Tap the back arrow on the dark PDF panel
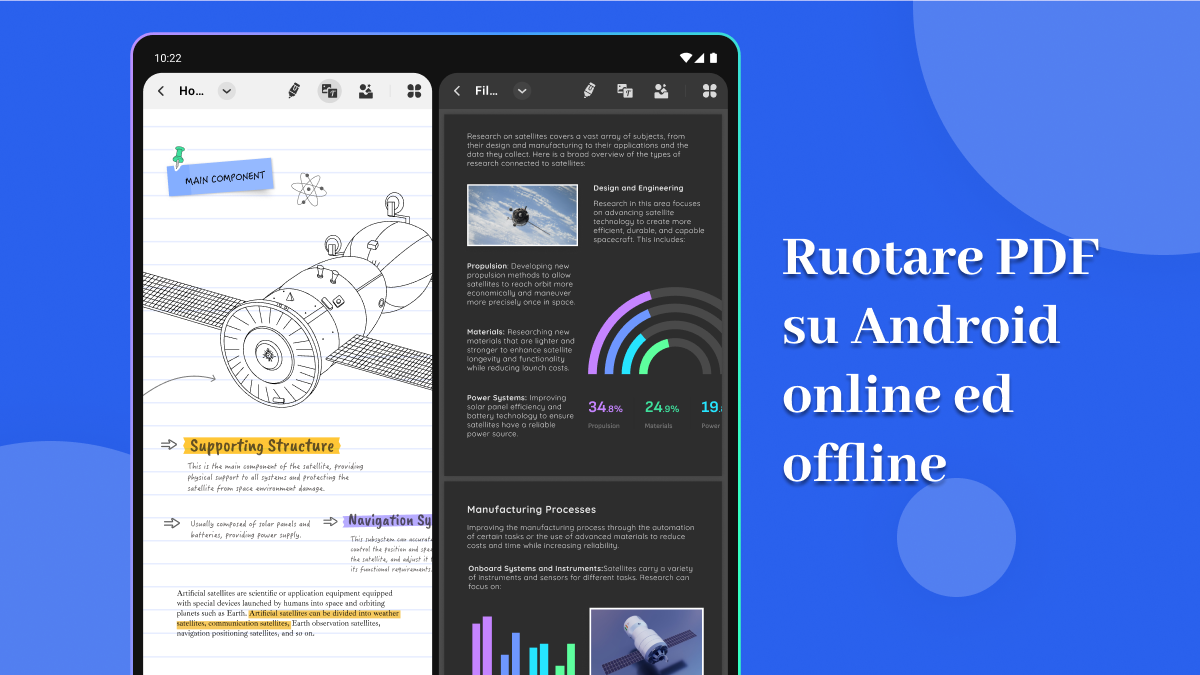 tap(458, 91)
